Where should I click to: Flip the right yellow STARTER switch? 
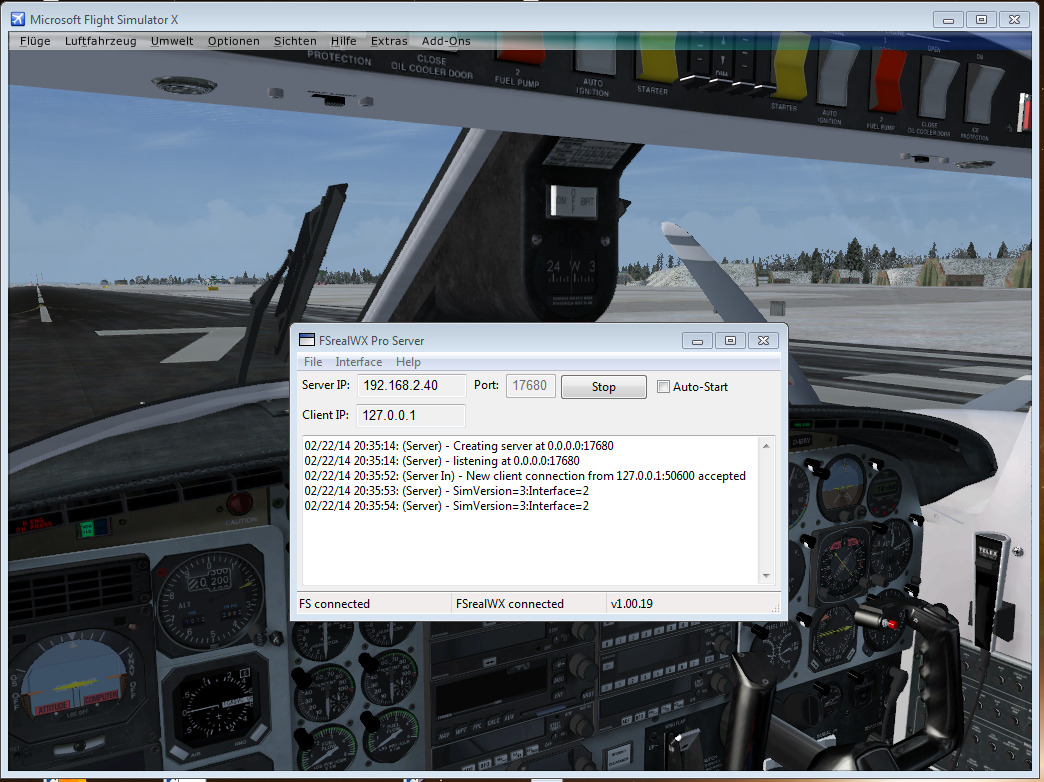coord(789,70)
